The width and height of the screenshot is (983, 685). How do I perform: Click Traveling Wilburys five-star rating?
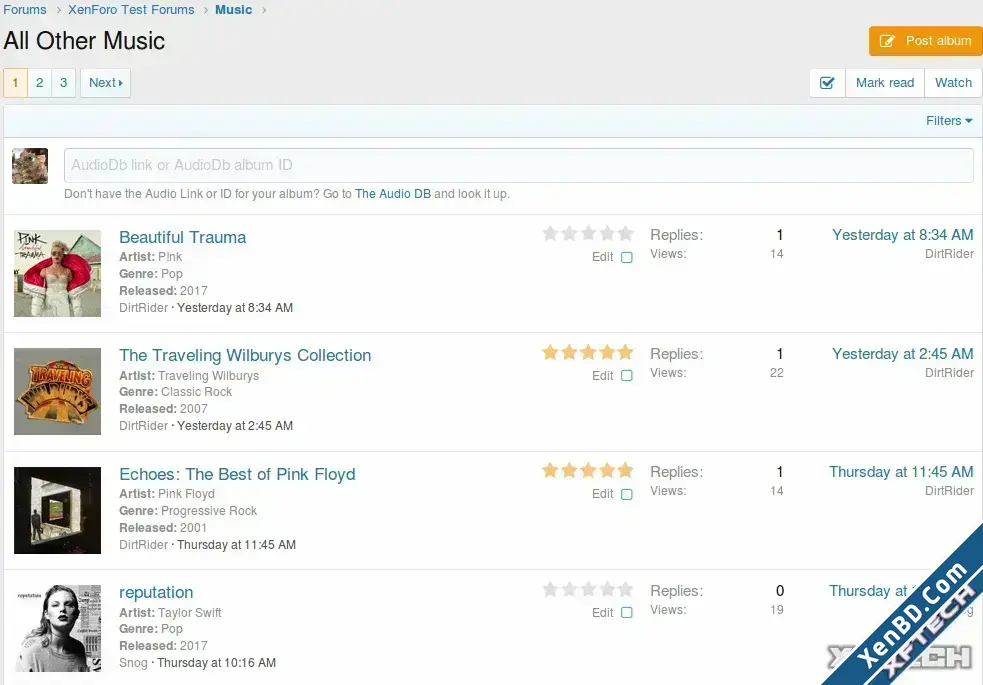pyautogui.click(x=587, y=352)
